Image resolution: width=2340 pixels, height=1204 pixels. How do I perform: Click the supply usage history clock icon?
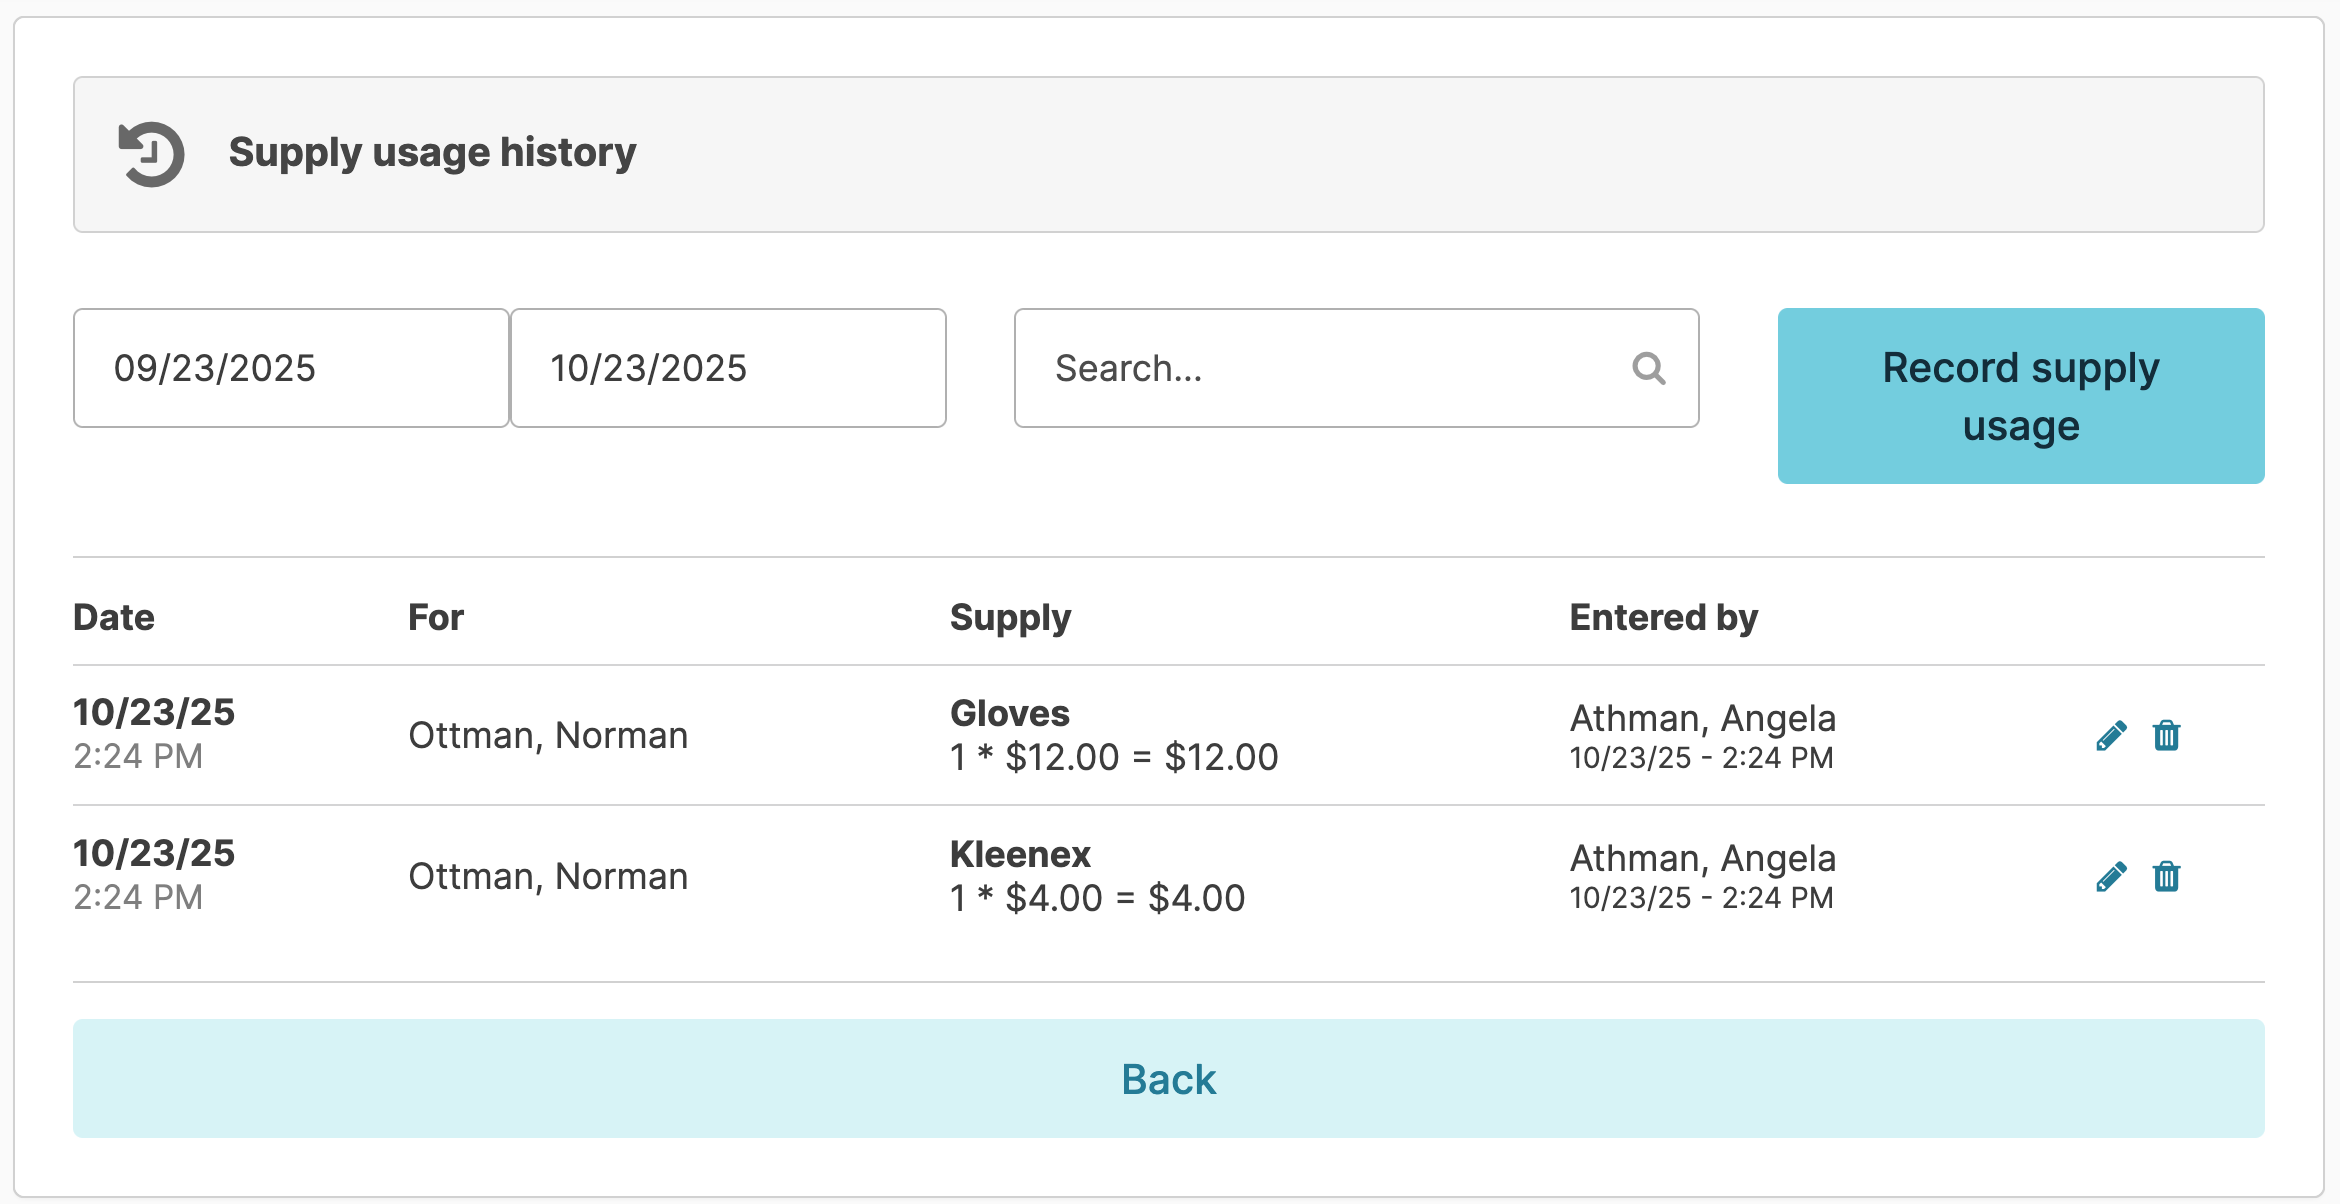coord(151,154)
